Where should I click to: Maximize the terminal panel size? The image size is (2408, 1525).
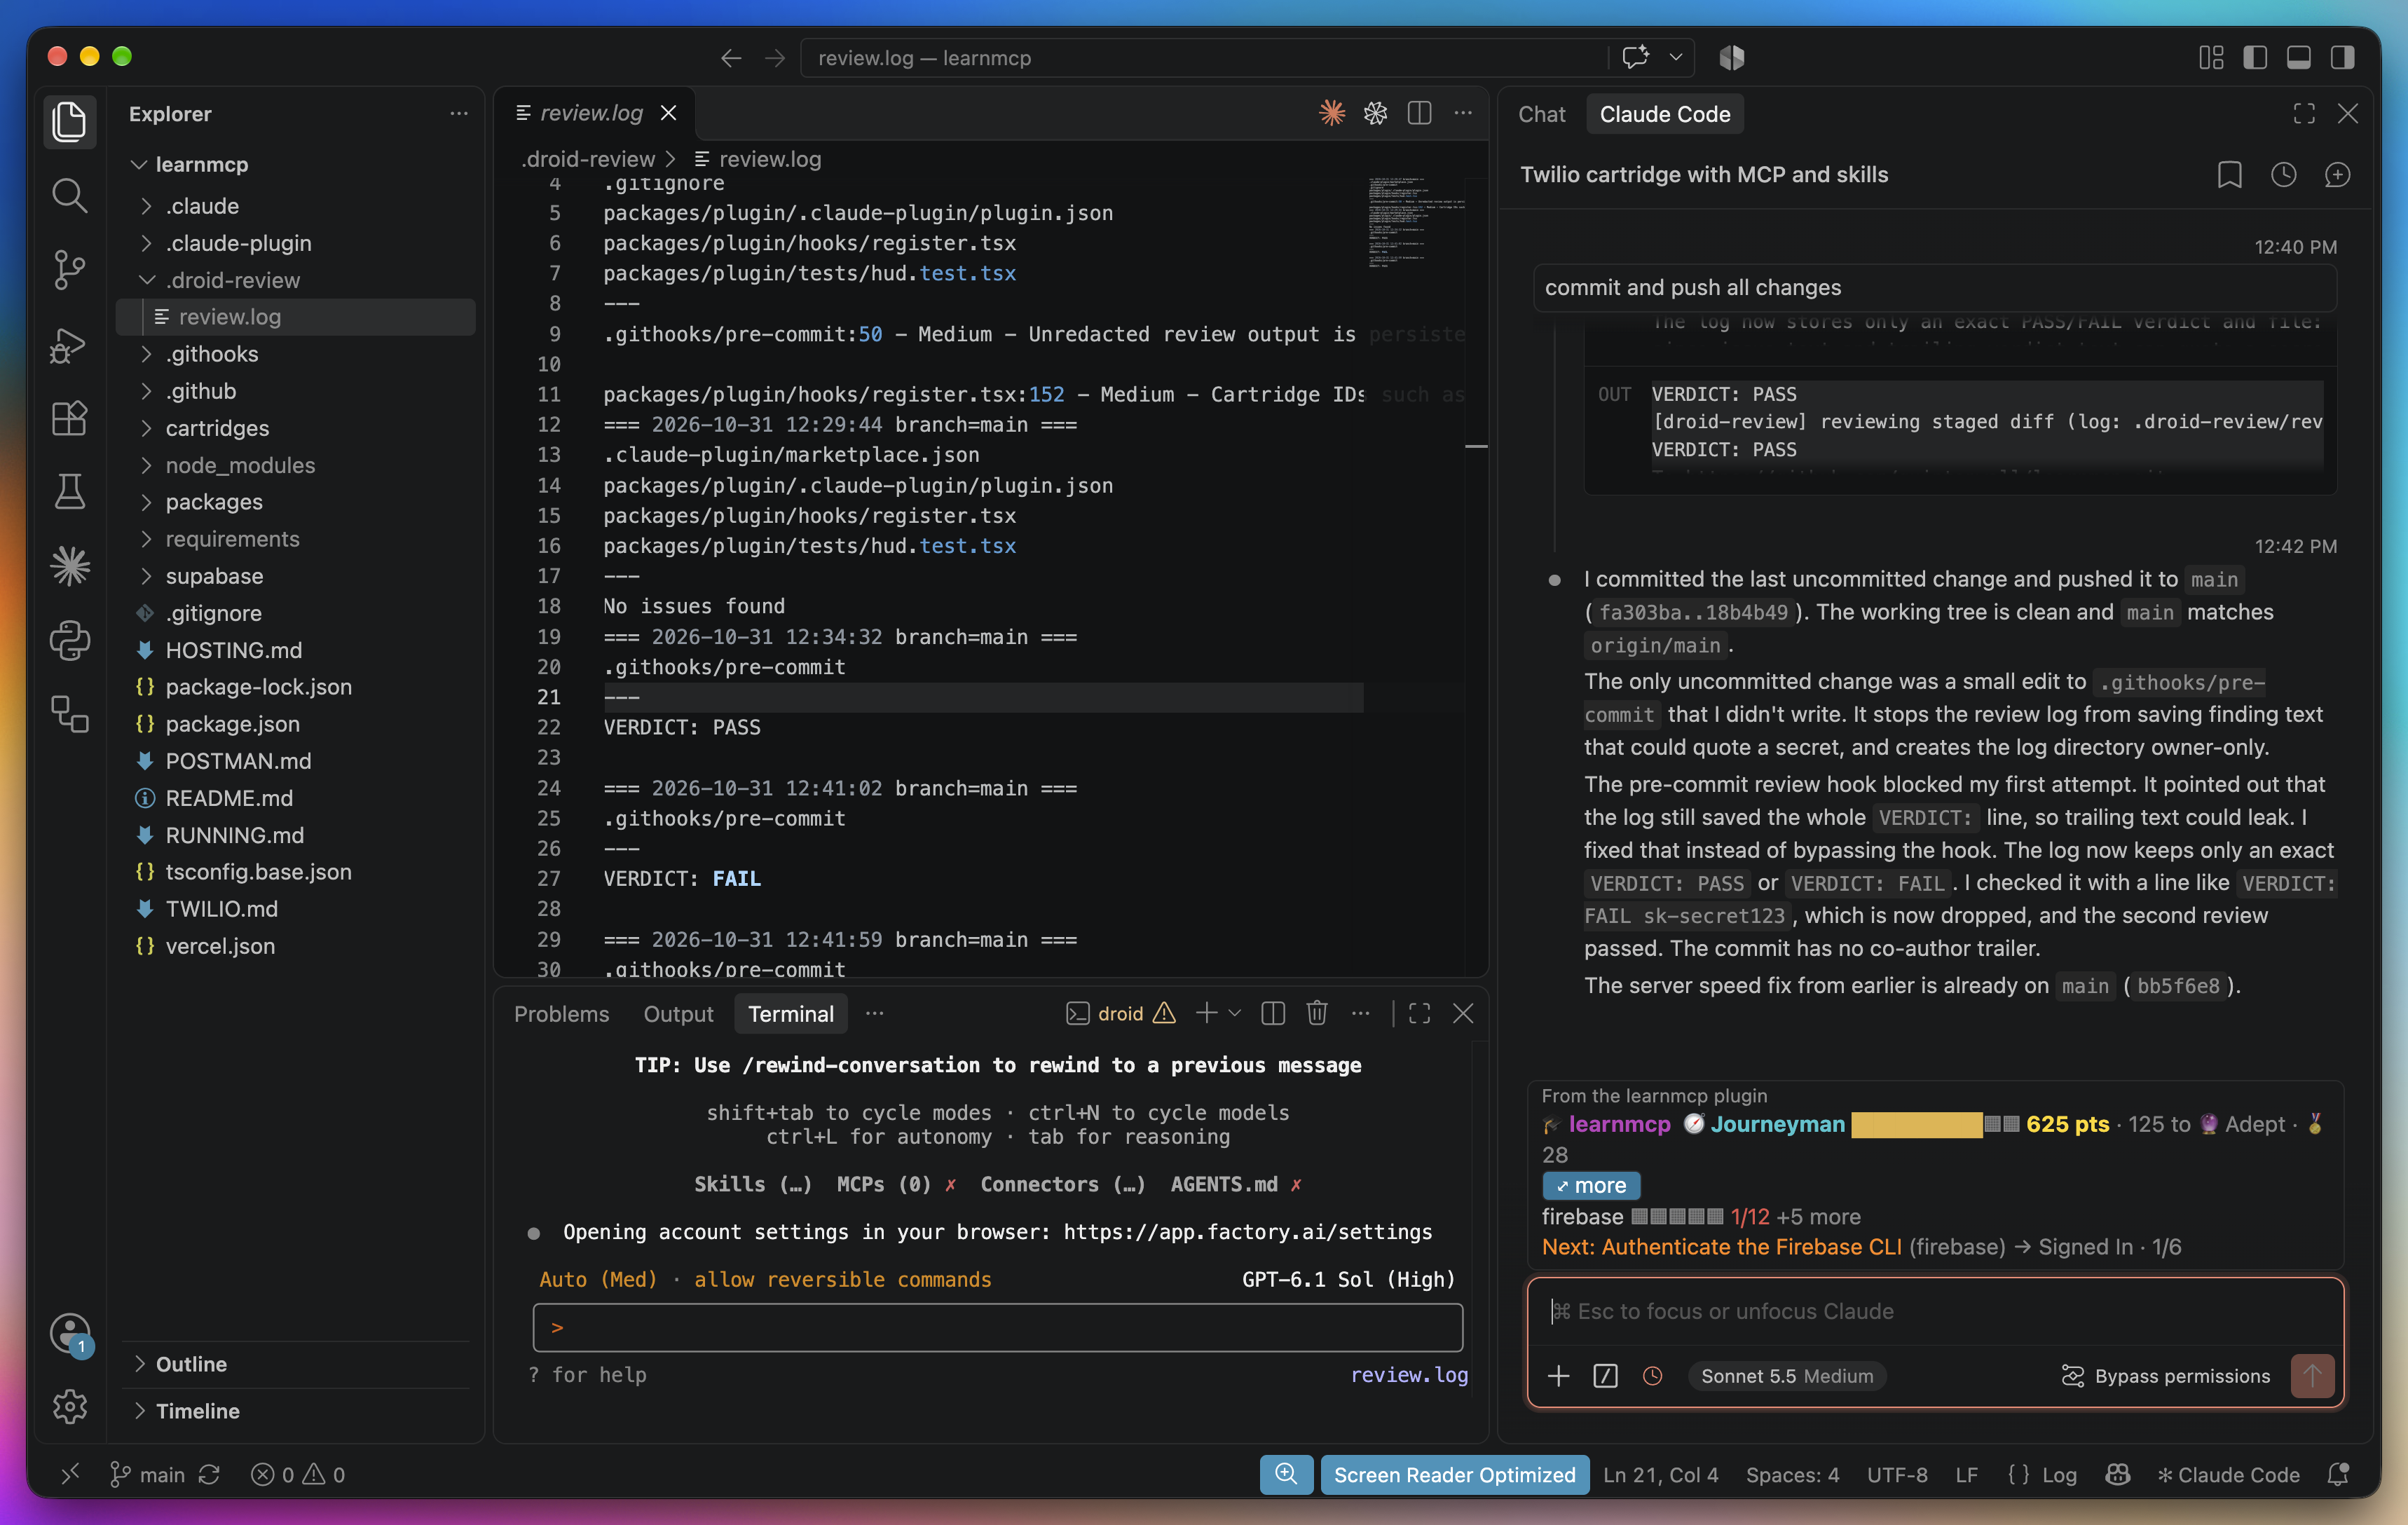(1419, 1013)
